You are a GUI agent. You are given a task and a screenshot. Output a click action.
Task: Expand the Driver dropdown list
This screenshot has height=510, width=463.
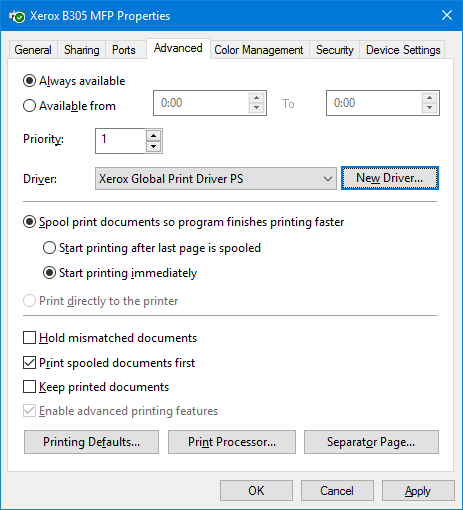(x=216, y=179)
